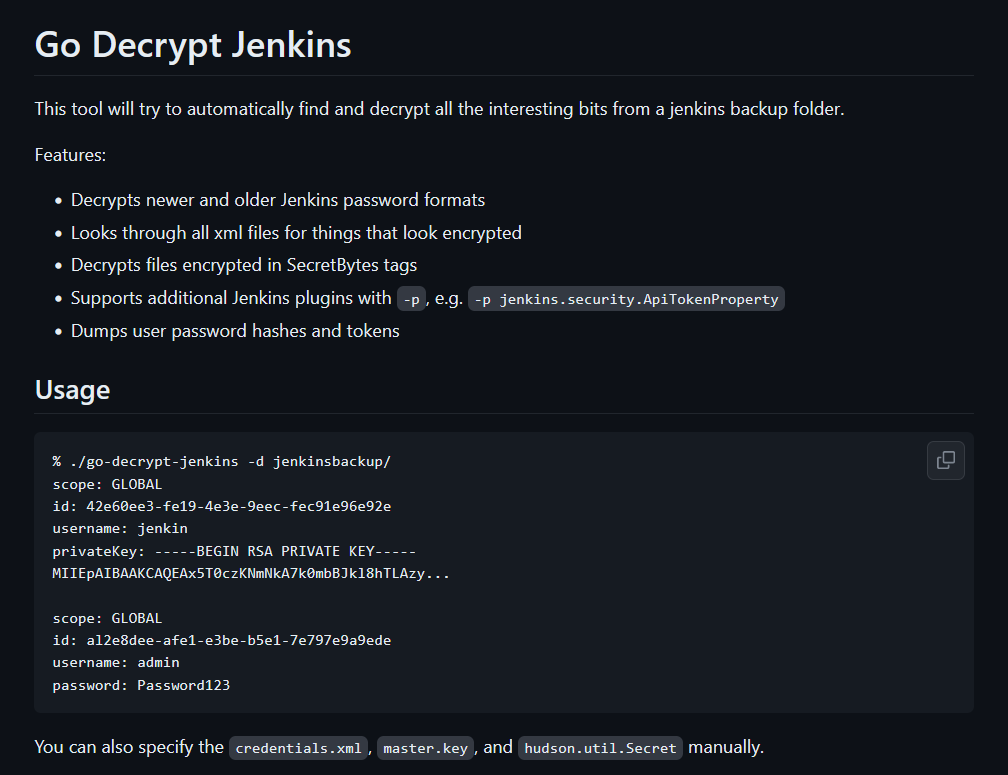Click the "username: jenkin" line

120,528
